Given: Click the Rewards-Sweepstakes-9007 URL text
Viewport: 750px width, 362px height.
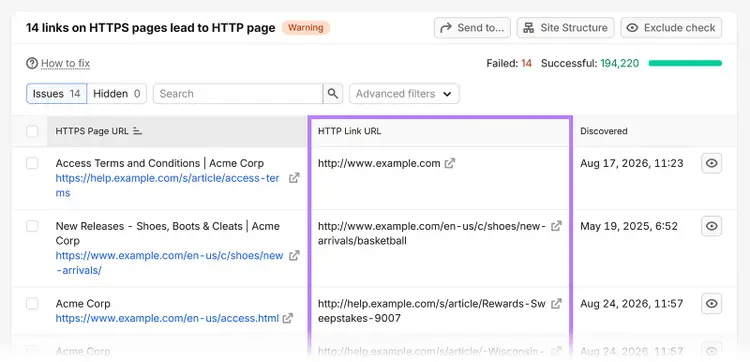Looking at the screenshot, I should pos(431,311).
